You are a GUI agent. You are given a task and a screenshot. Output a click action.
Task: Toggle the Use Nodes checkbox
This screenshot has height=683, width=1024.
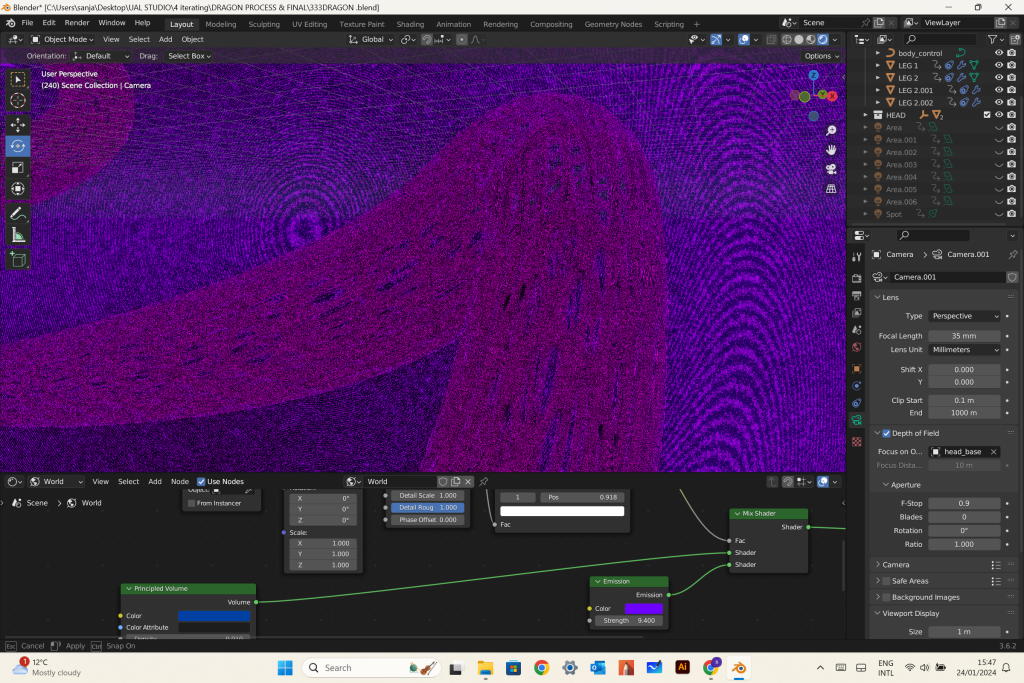click(x=201, y=482)
